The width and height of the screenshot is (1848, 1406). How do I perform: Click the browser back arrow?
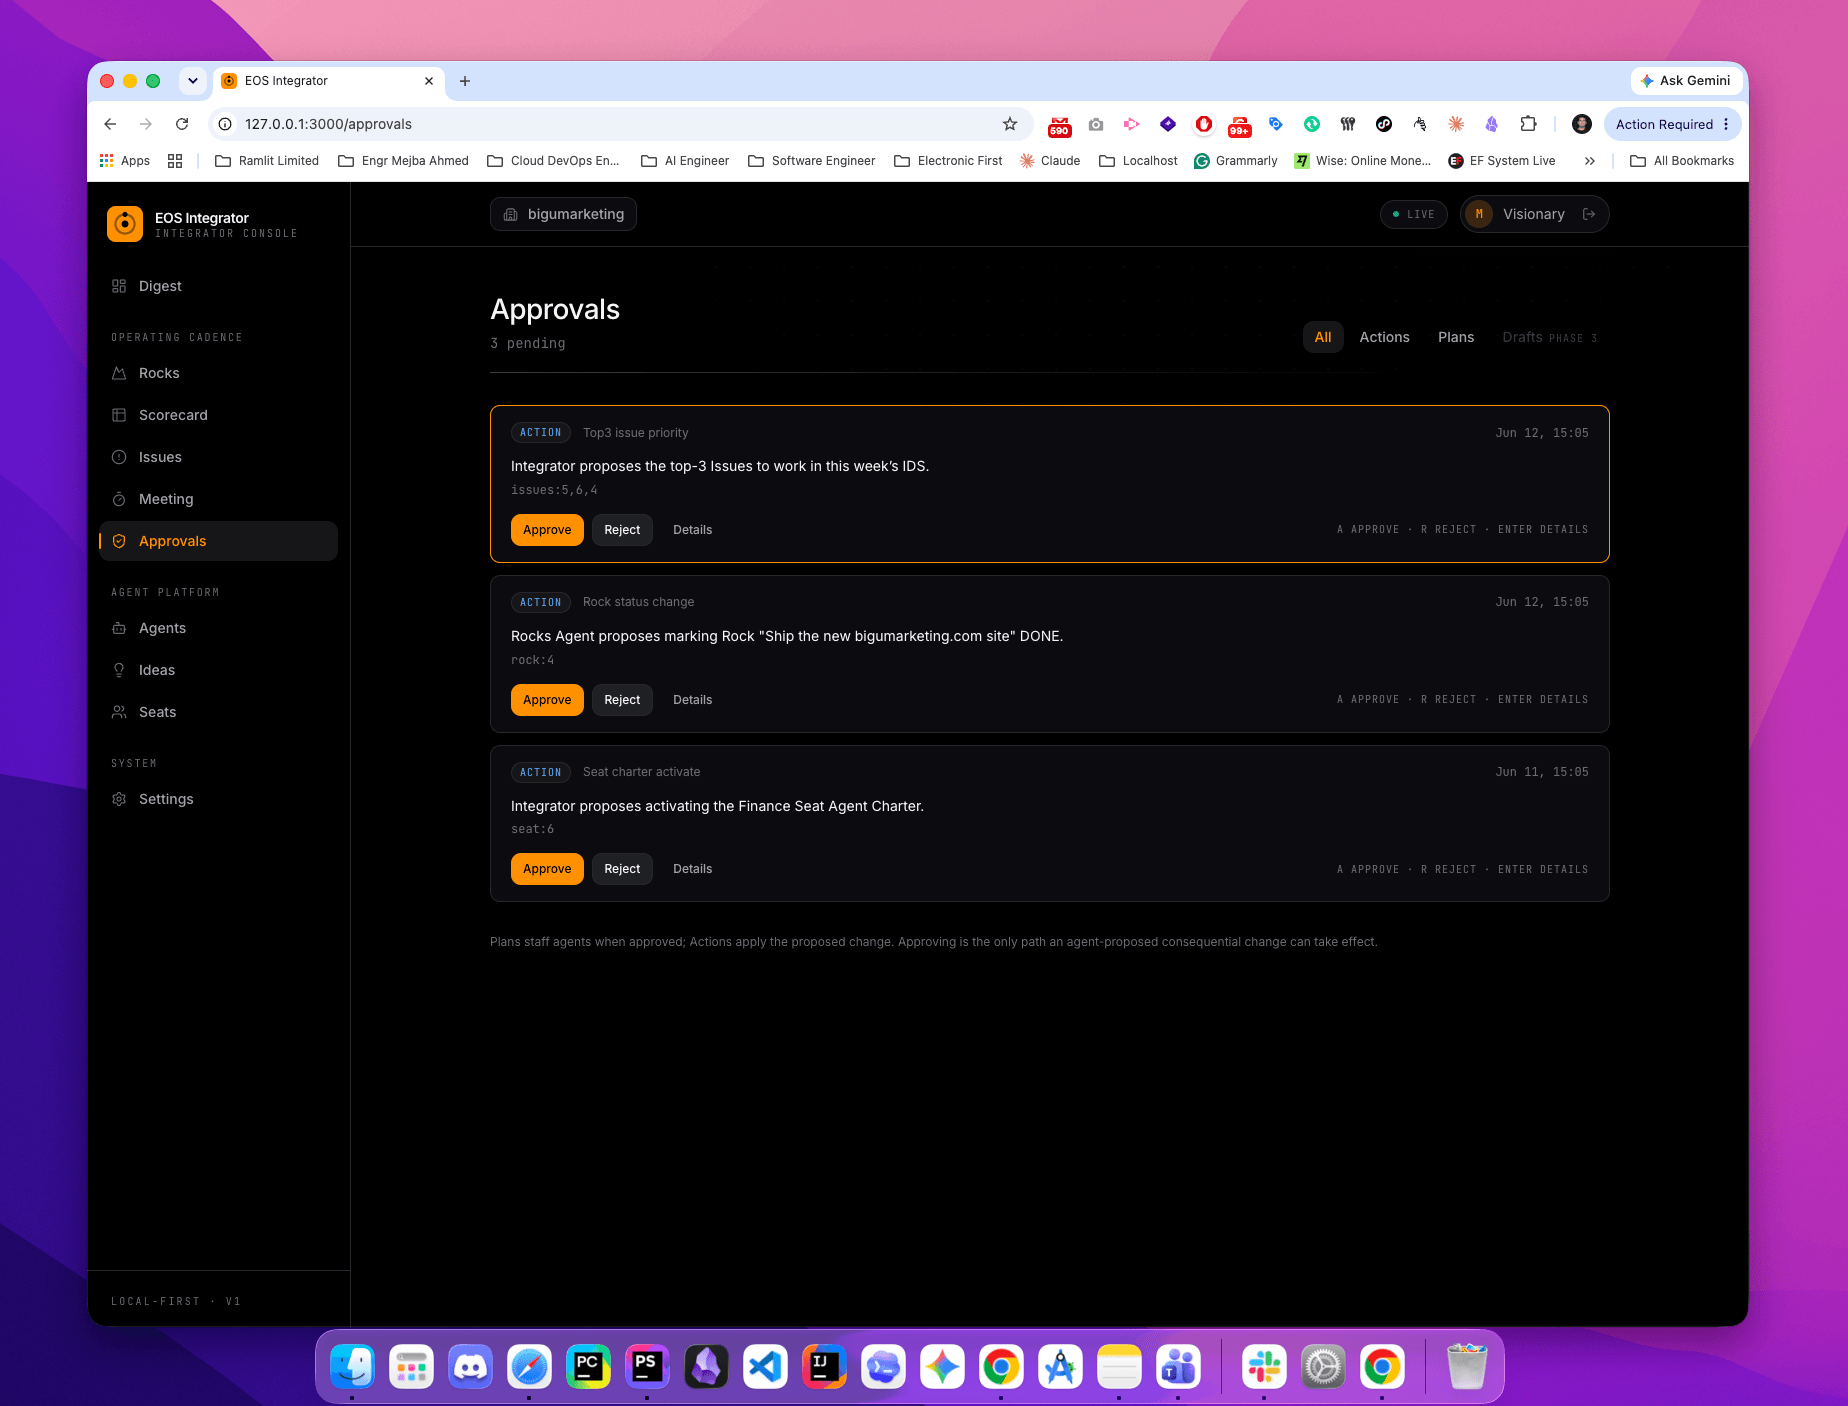pyautogui.click(x=110, y=124)
